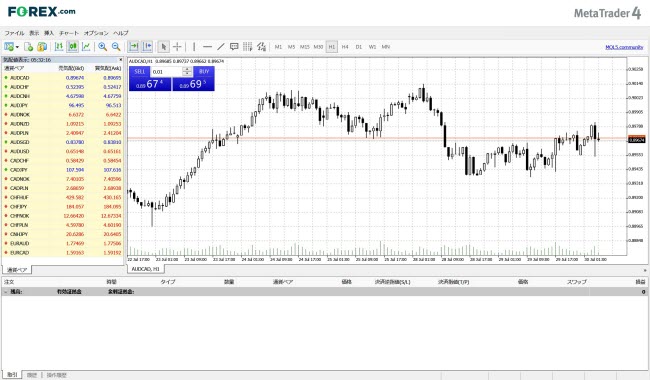
Task: Select AUDCAD in the market watch
Action: pos(63,78)
